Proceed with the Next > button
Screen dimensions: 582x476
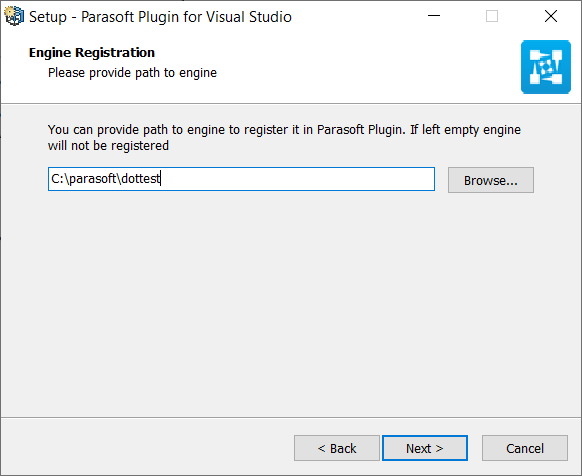coord(425,448)
